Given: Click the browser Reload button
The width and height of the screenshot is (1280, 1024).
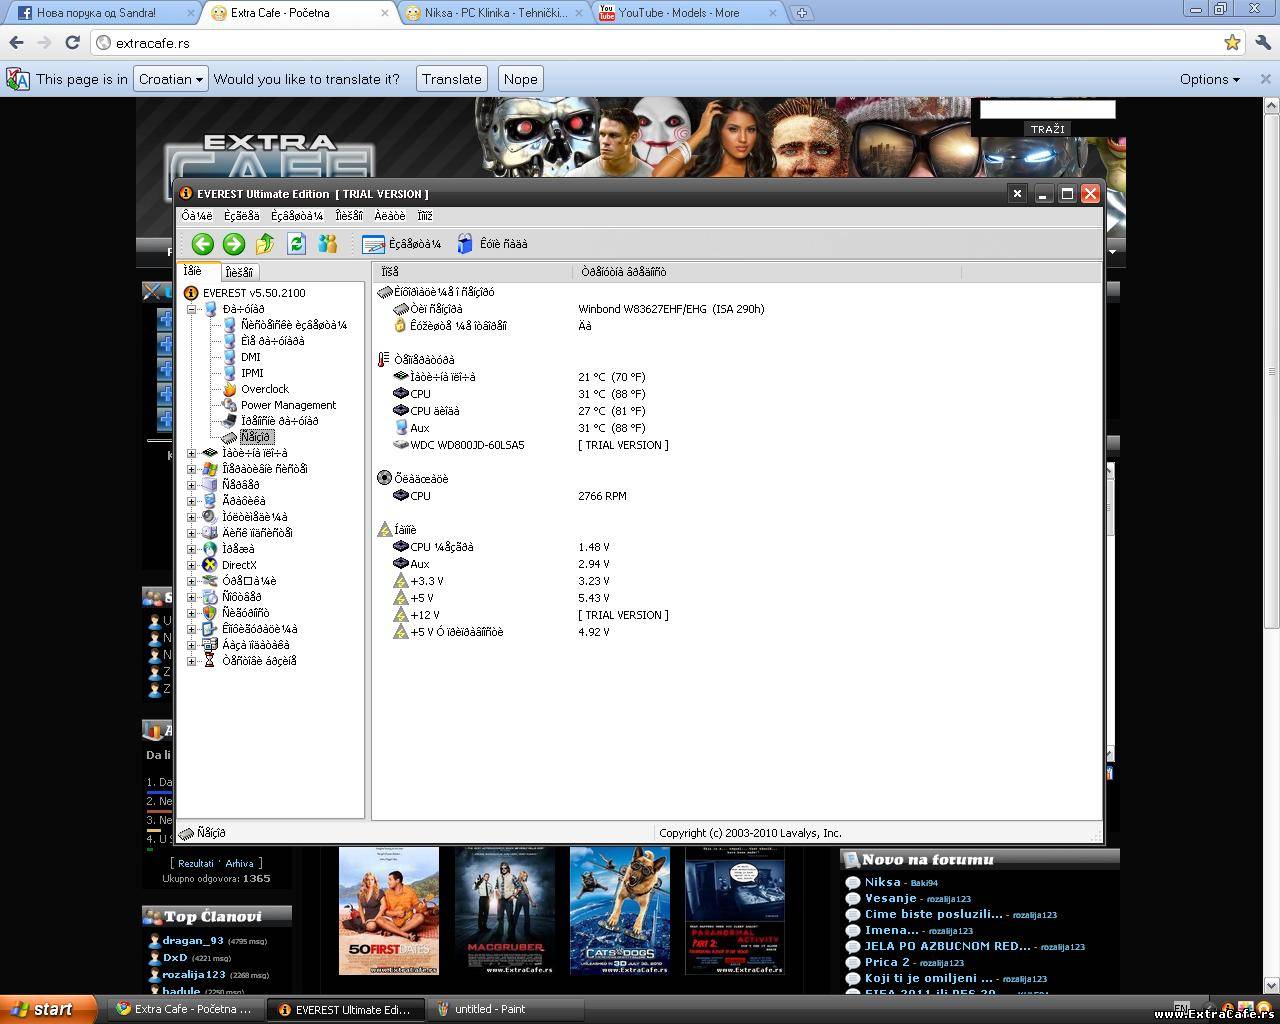Looking at the screenshot, I should pos(72,43).
